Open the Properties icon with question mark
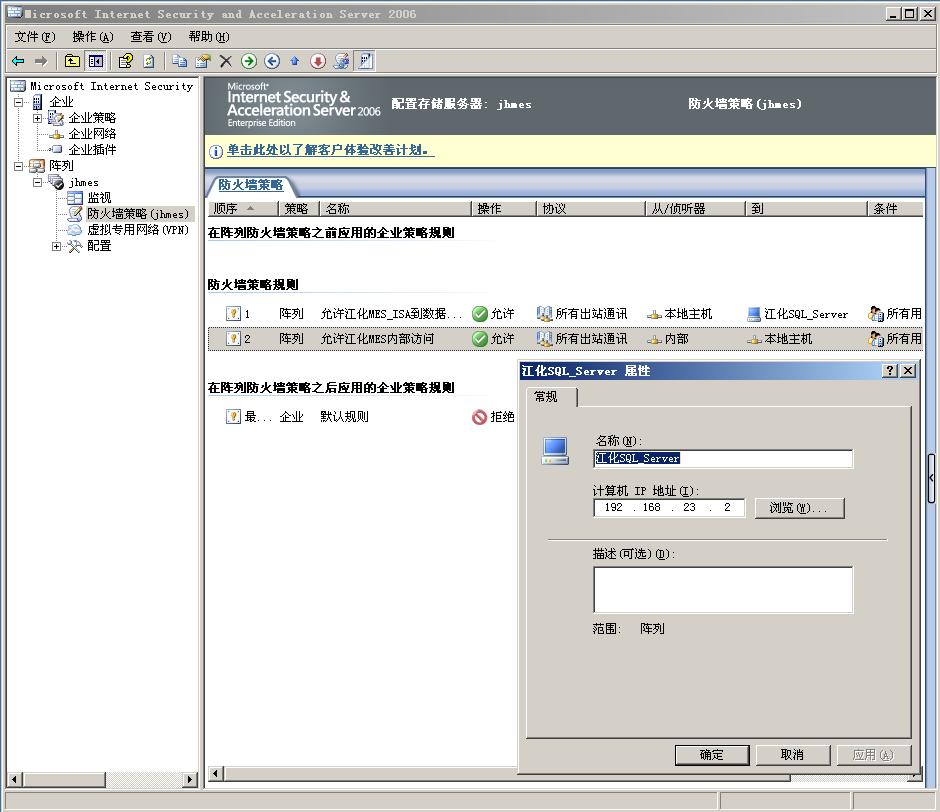 coord(125,61)
